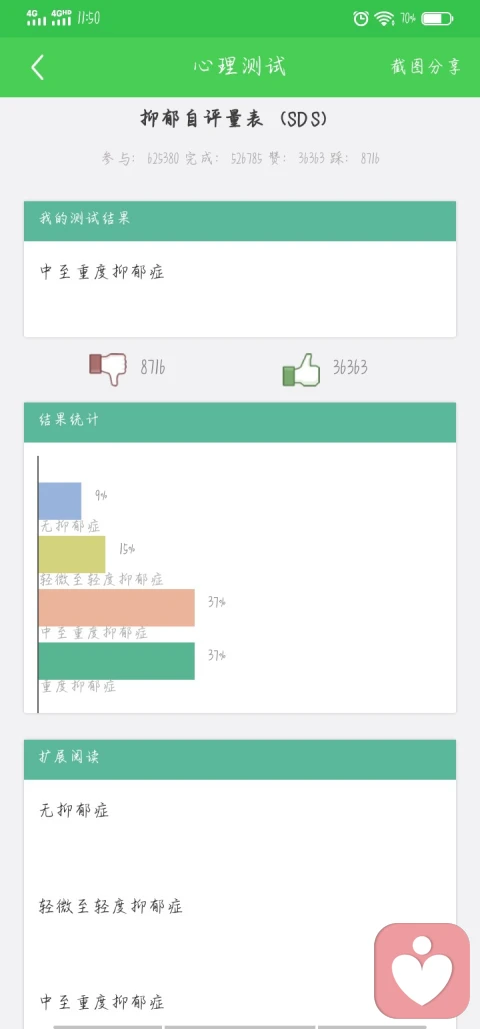Tap the thumbs-down dislike icon

point(108,368)
